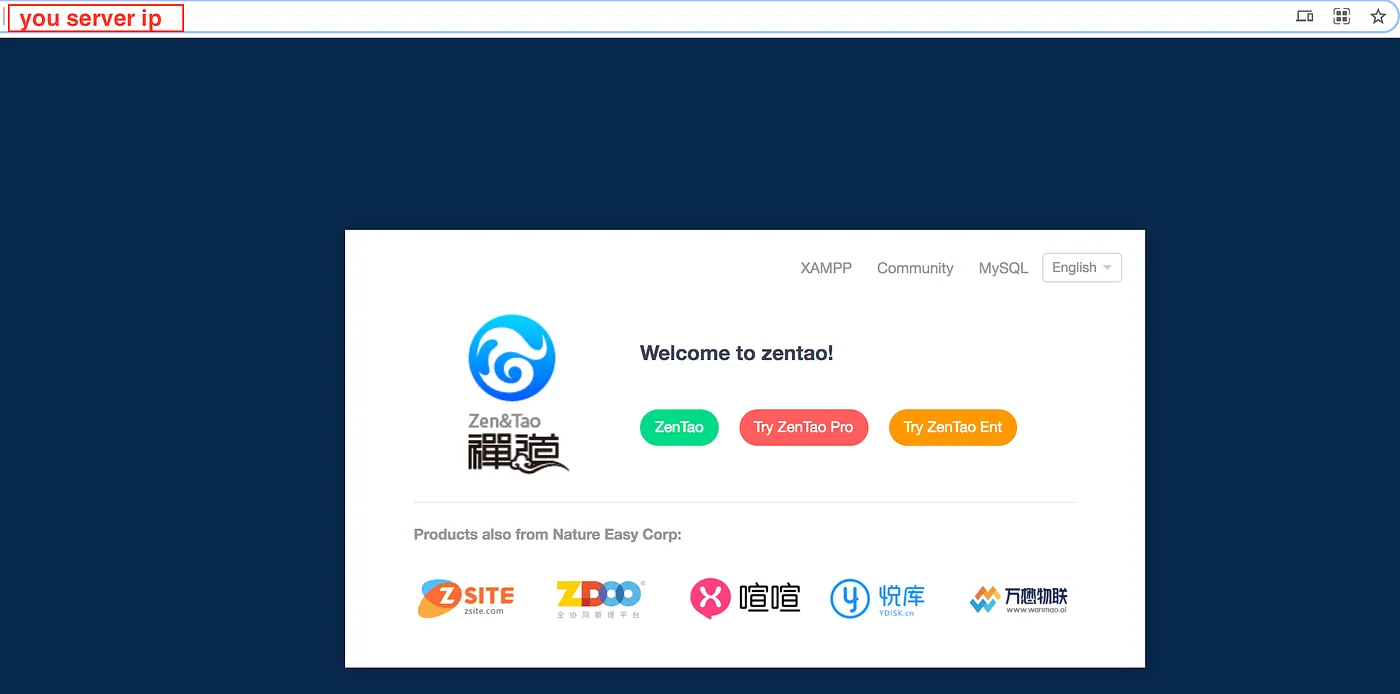Open the Community link
This screenshot has width=1400, height=694.
point(915,268)
